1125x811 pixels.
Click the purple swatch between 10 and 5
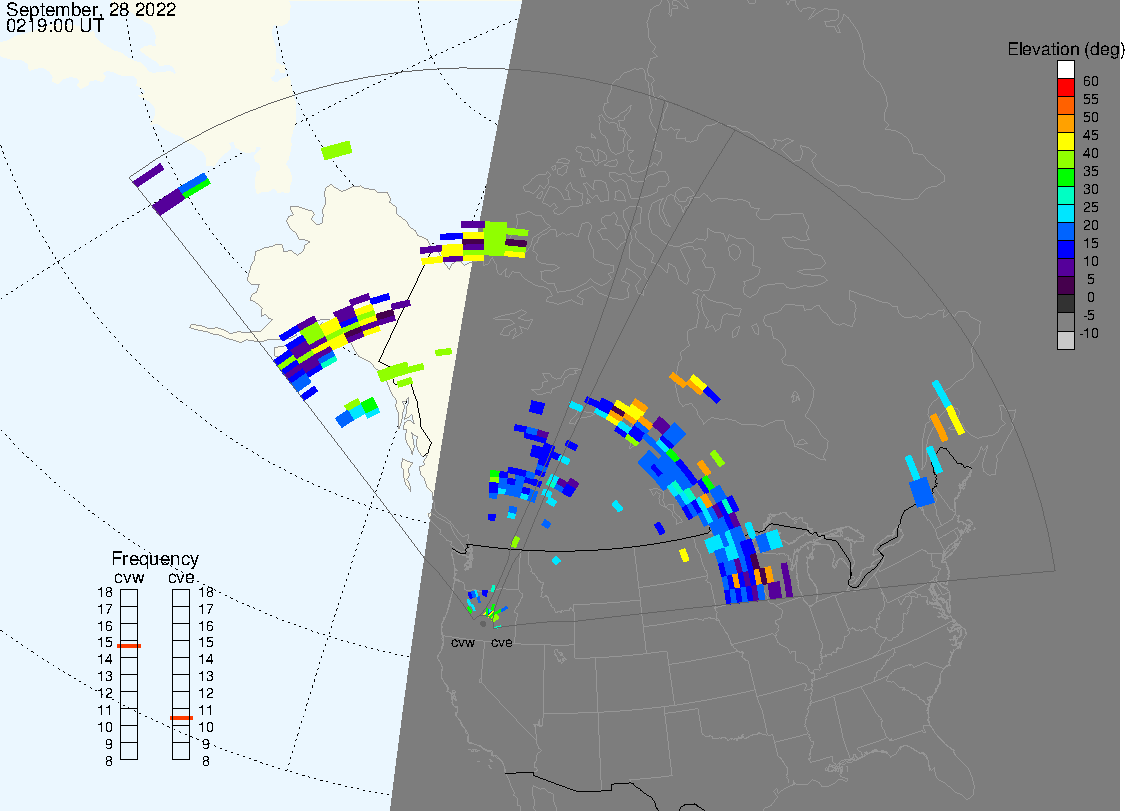[1065, 268]
